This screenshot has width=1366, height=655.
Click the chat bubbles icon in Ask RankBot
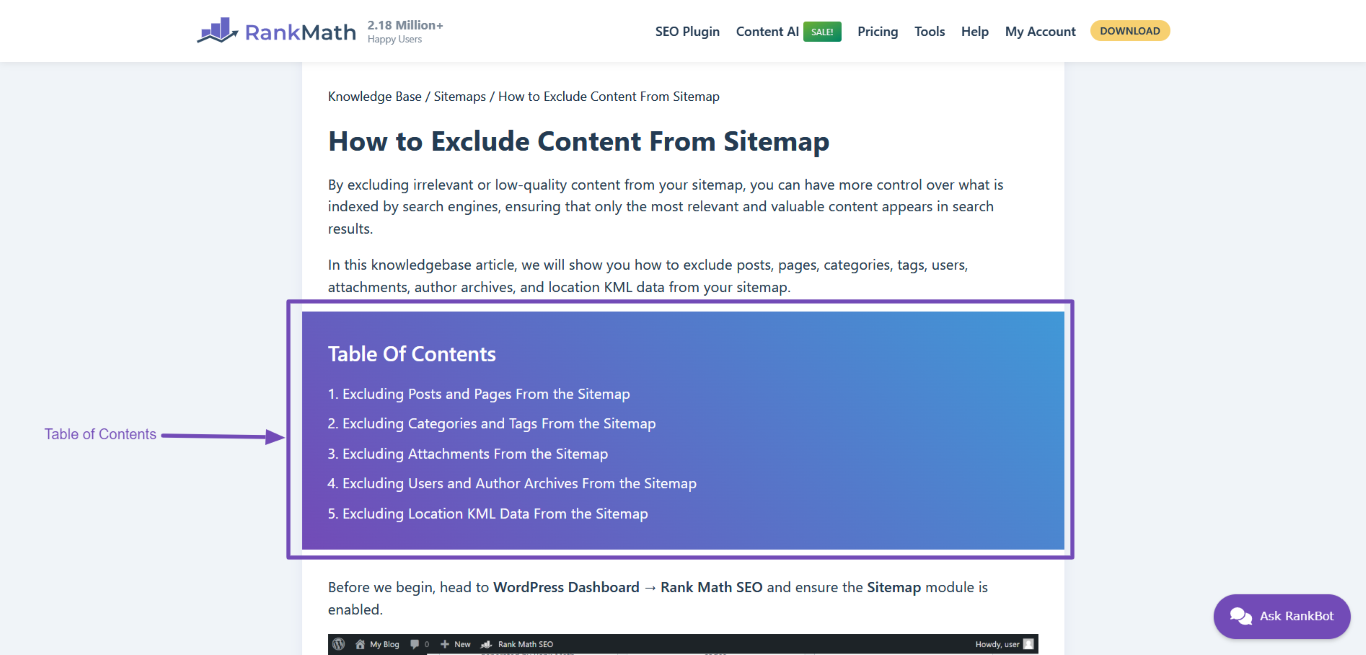1241,616
